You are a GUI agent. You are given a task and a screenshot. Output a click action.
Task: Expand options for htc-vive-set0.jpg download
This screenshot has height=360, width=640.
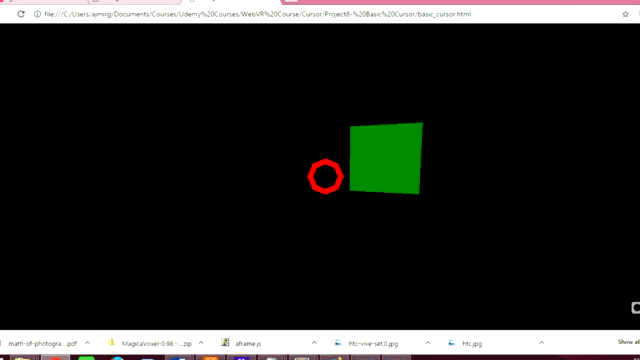428,343
